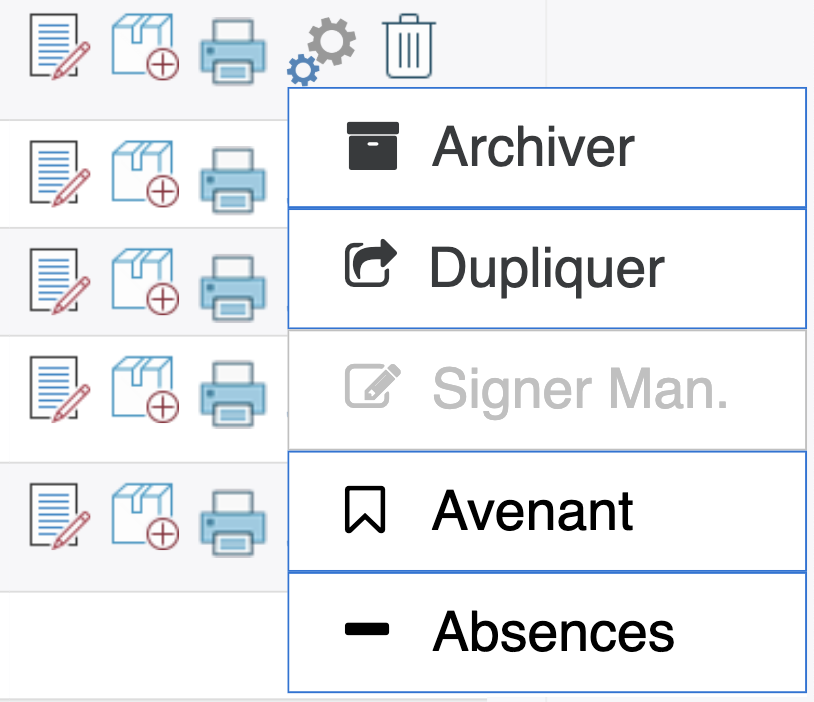The height and width of the screenshot is (702, 814).
Task: Select the Avenant menu entry
Action: click(x=547, y=511)
